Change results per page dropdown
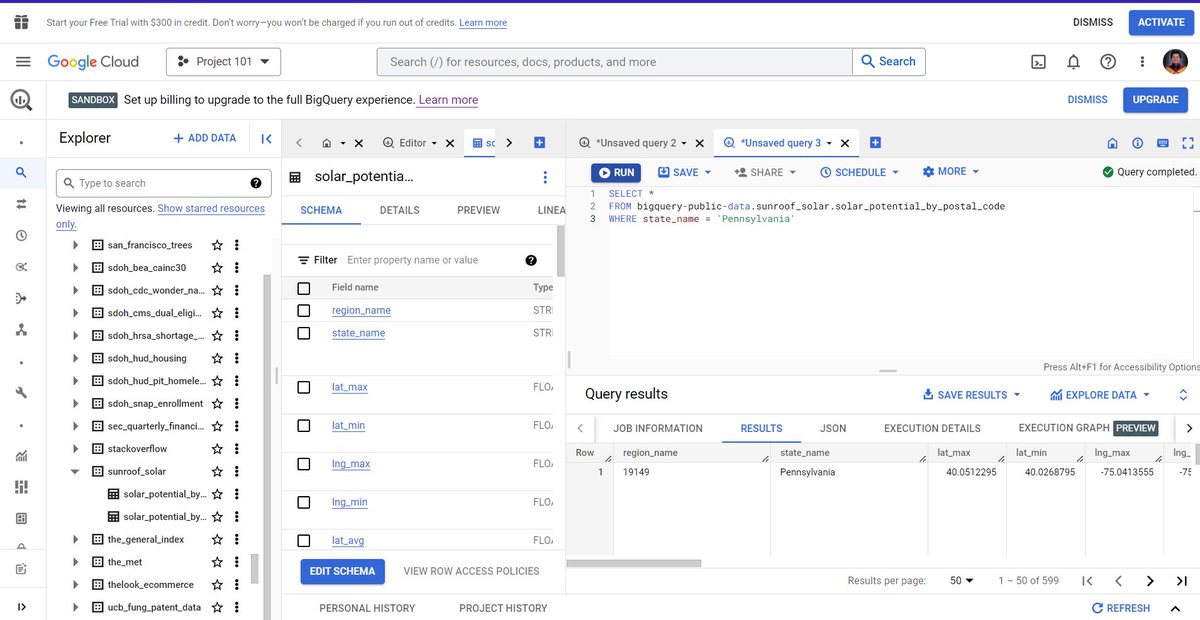The height and width of the screenshot is (620, 1200). click(x=962, y=581)
